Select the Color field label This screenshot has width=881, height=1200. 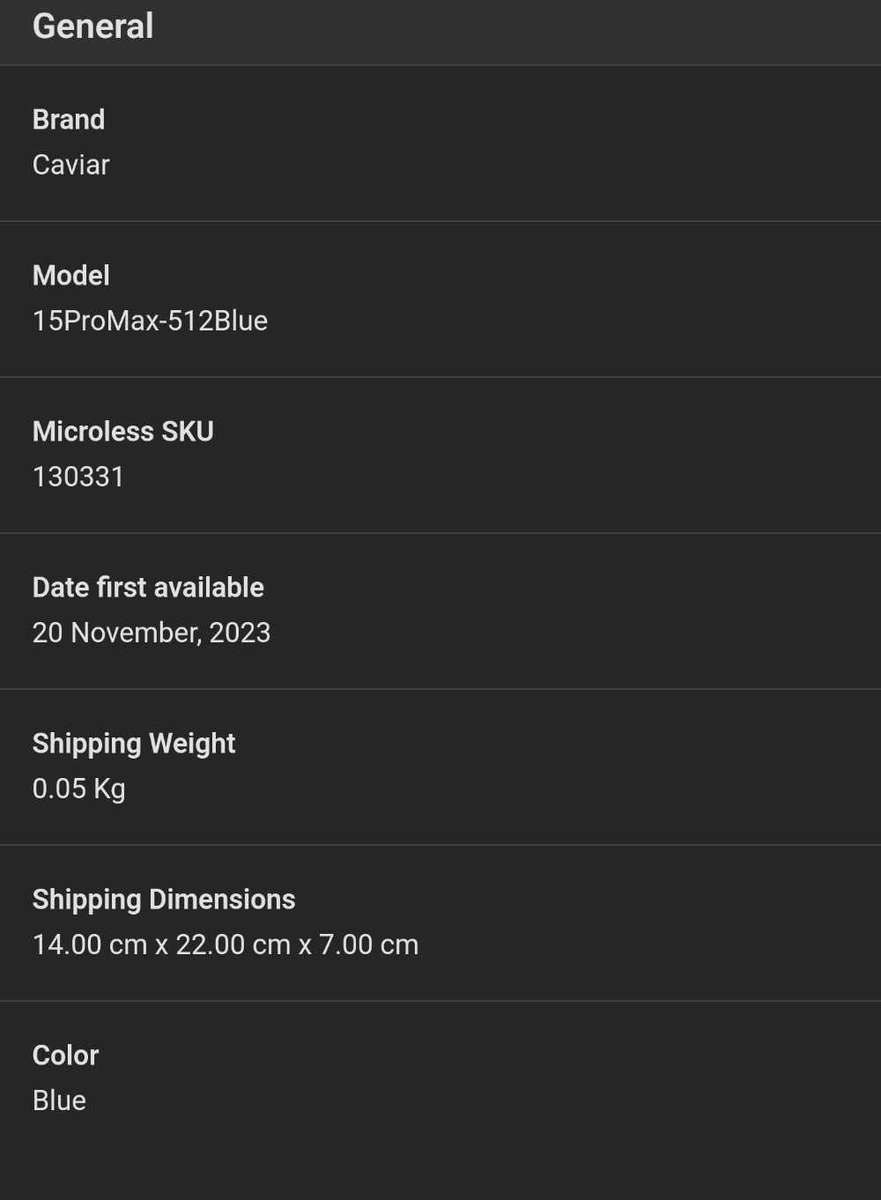click(x=66, y=1056)
